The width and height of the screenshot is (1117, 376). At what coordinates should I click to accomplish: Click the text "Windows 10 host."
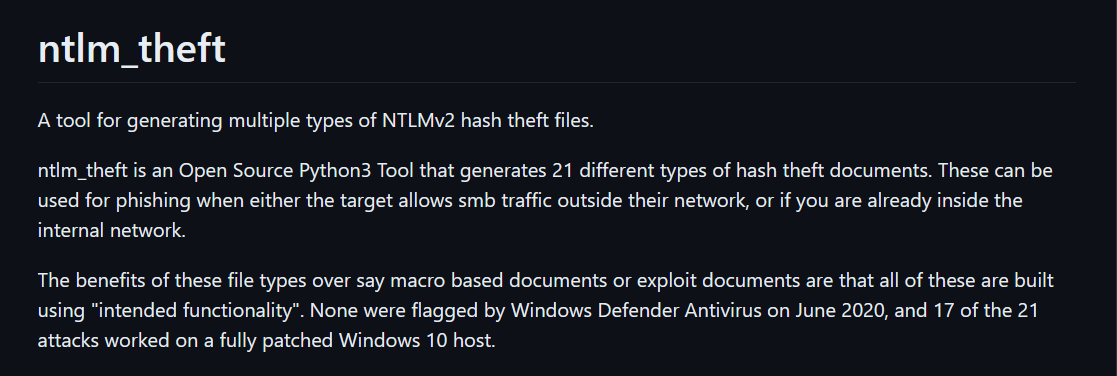[417, 340]
